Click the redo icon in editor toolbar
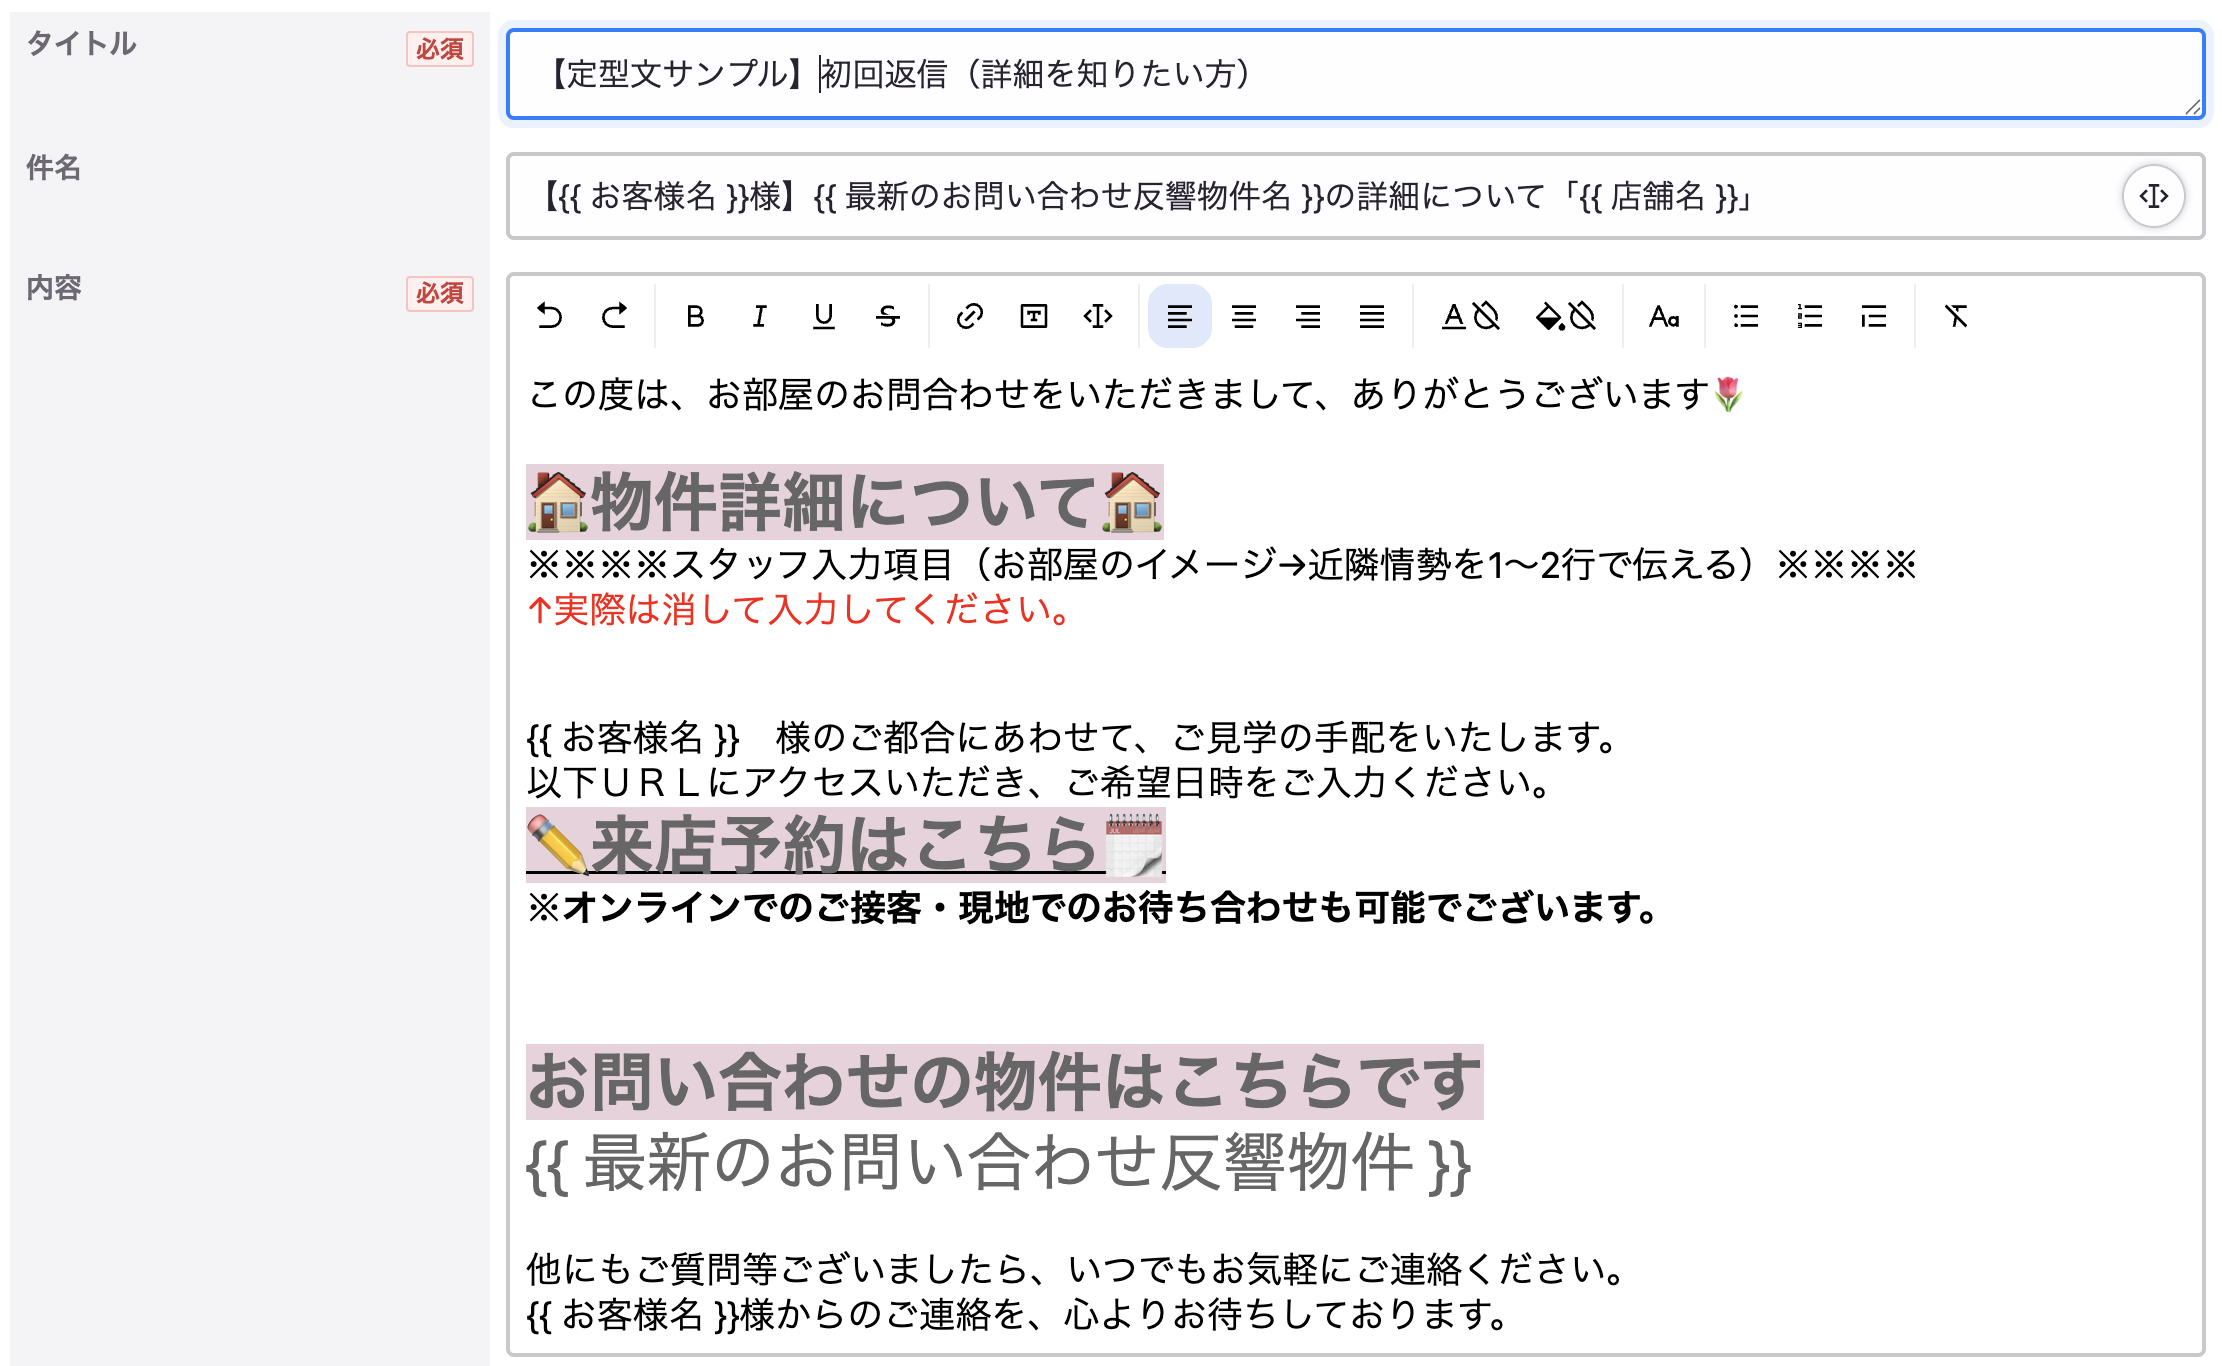Image resolution: width=2222 pixels, height=1366 pixels. (x=614, y=316)
